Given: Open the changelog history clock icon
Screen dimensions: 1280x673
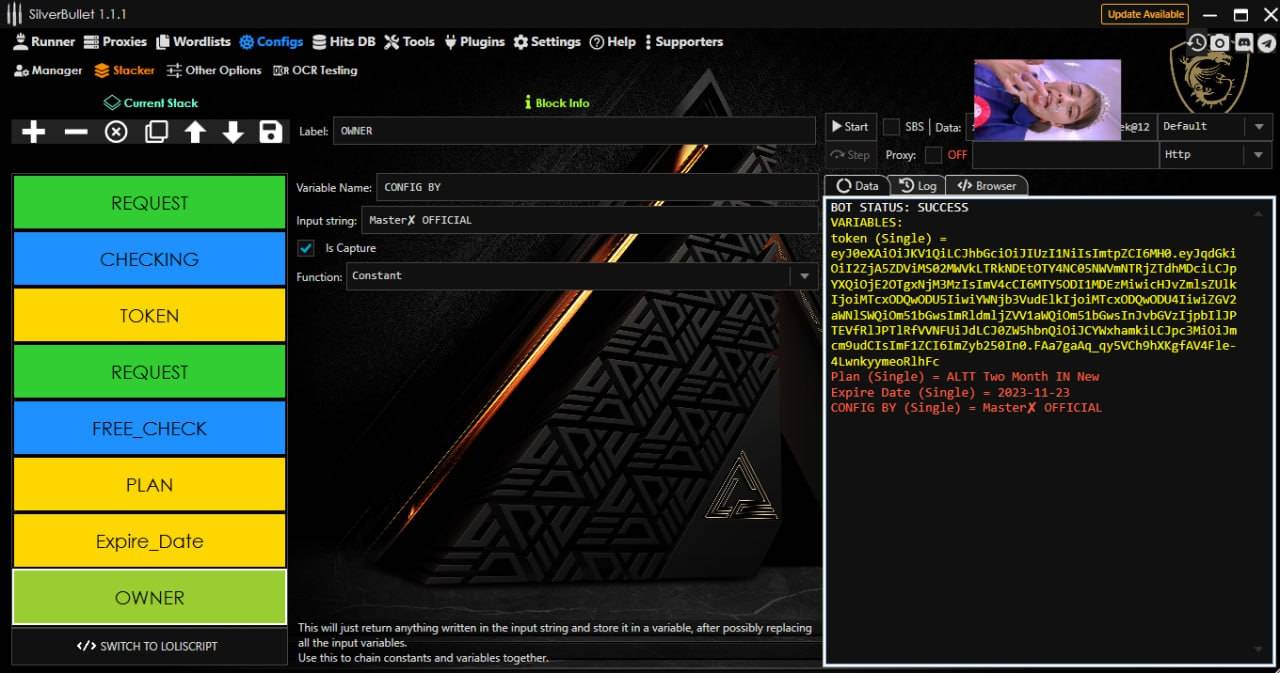Looking at the screenshot, I should (x=1198, y=43).
